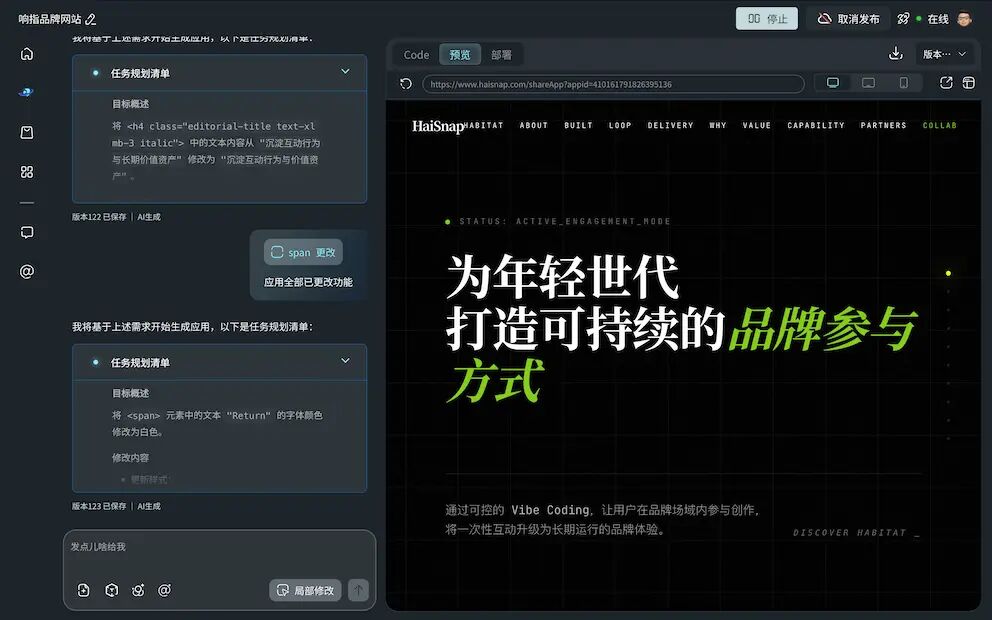This screenshot has width=992, height=620.
Task: Open BUILT nav link in preview
Action: pos(578,125)
